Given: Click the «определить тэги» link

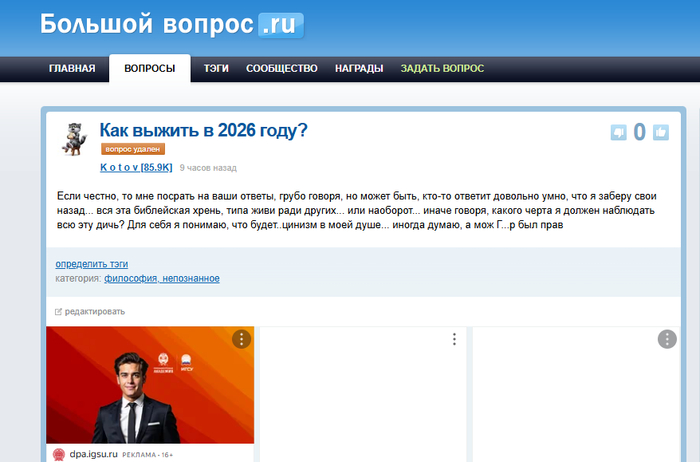Looking at the screenshot, I should click(x=91, y=264).
